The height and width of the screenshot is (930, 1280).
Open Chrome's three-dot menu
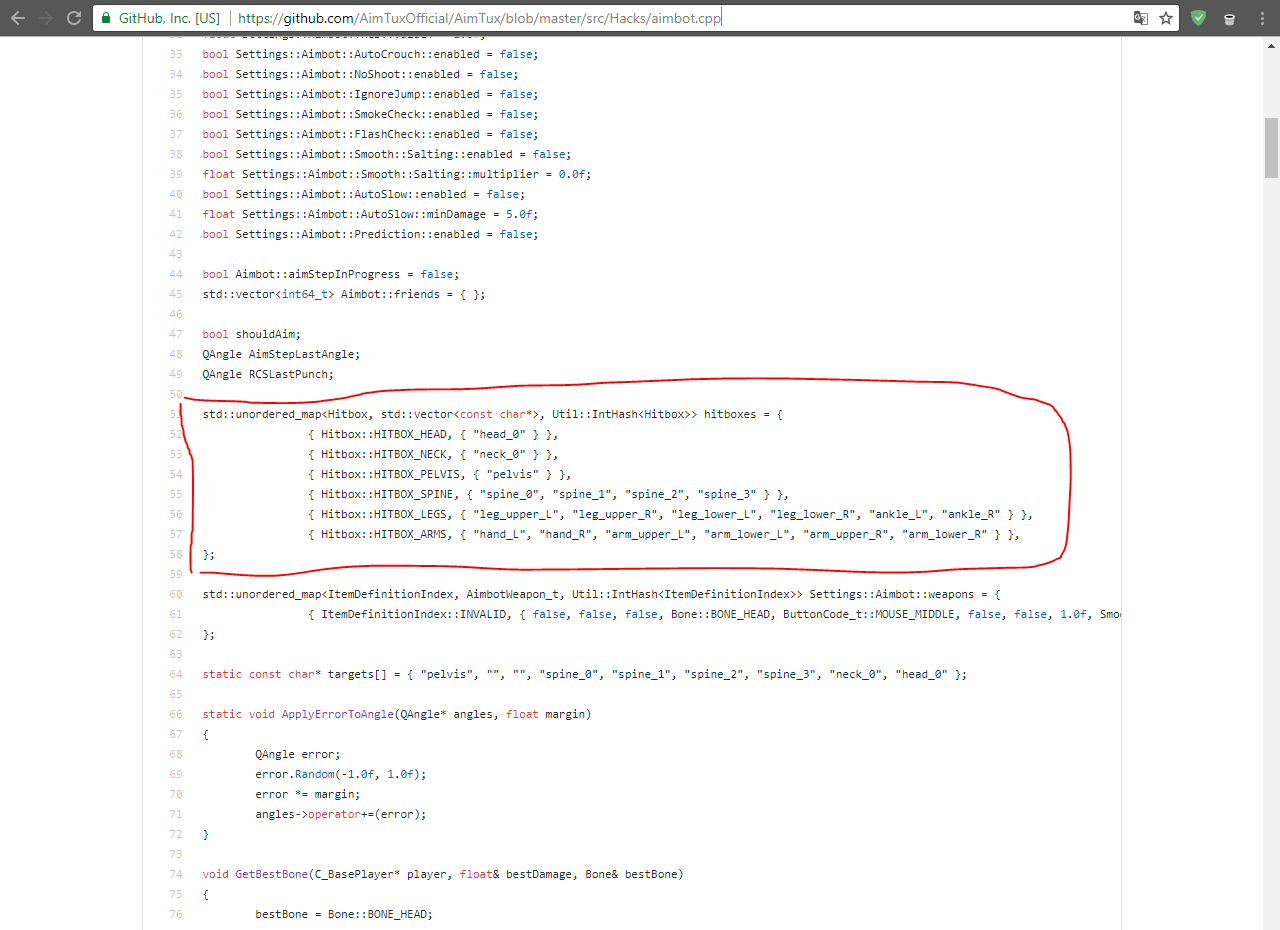pos(1262,18)
